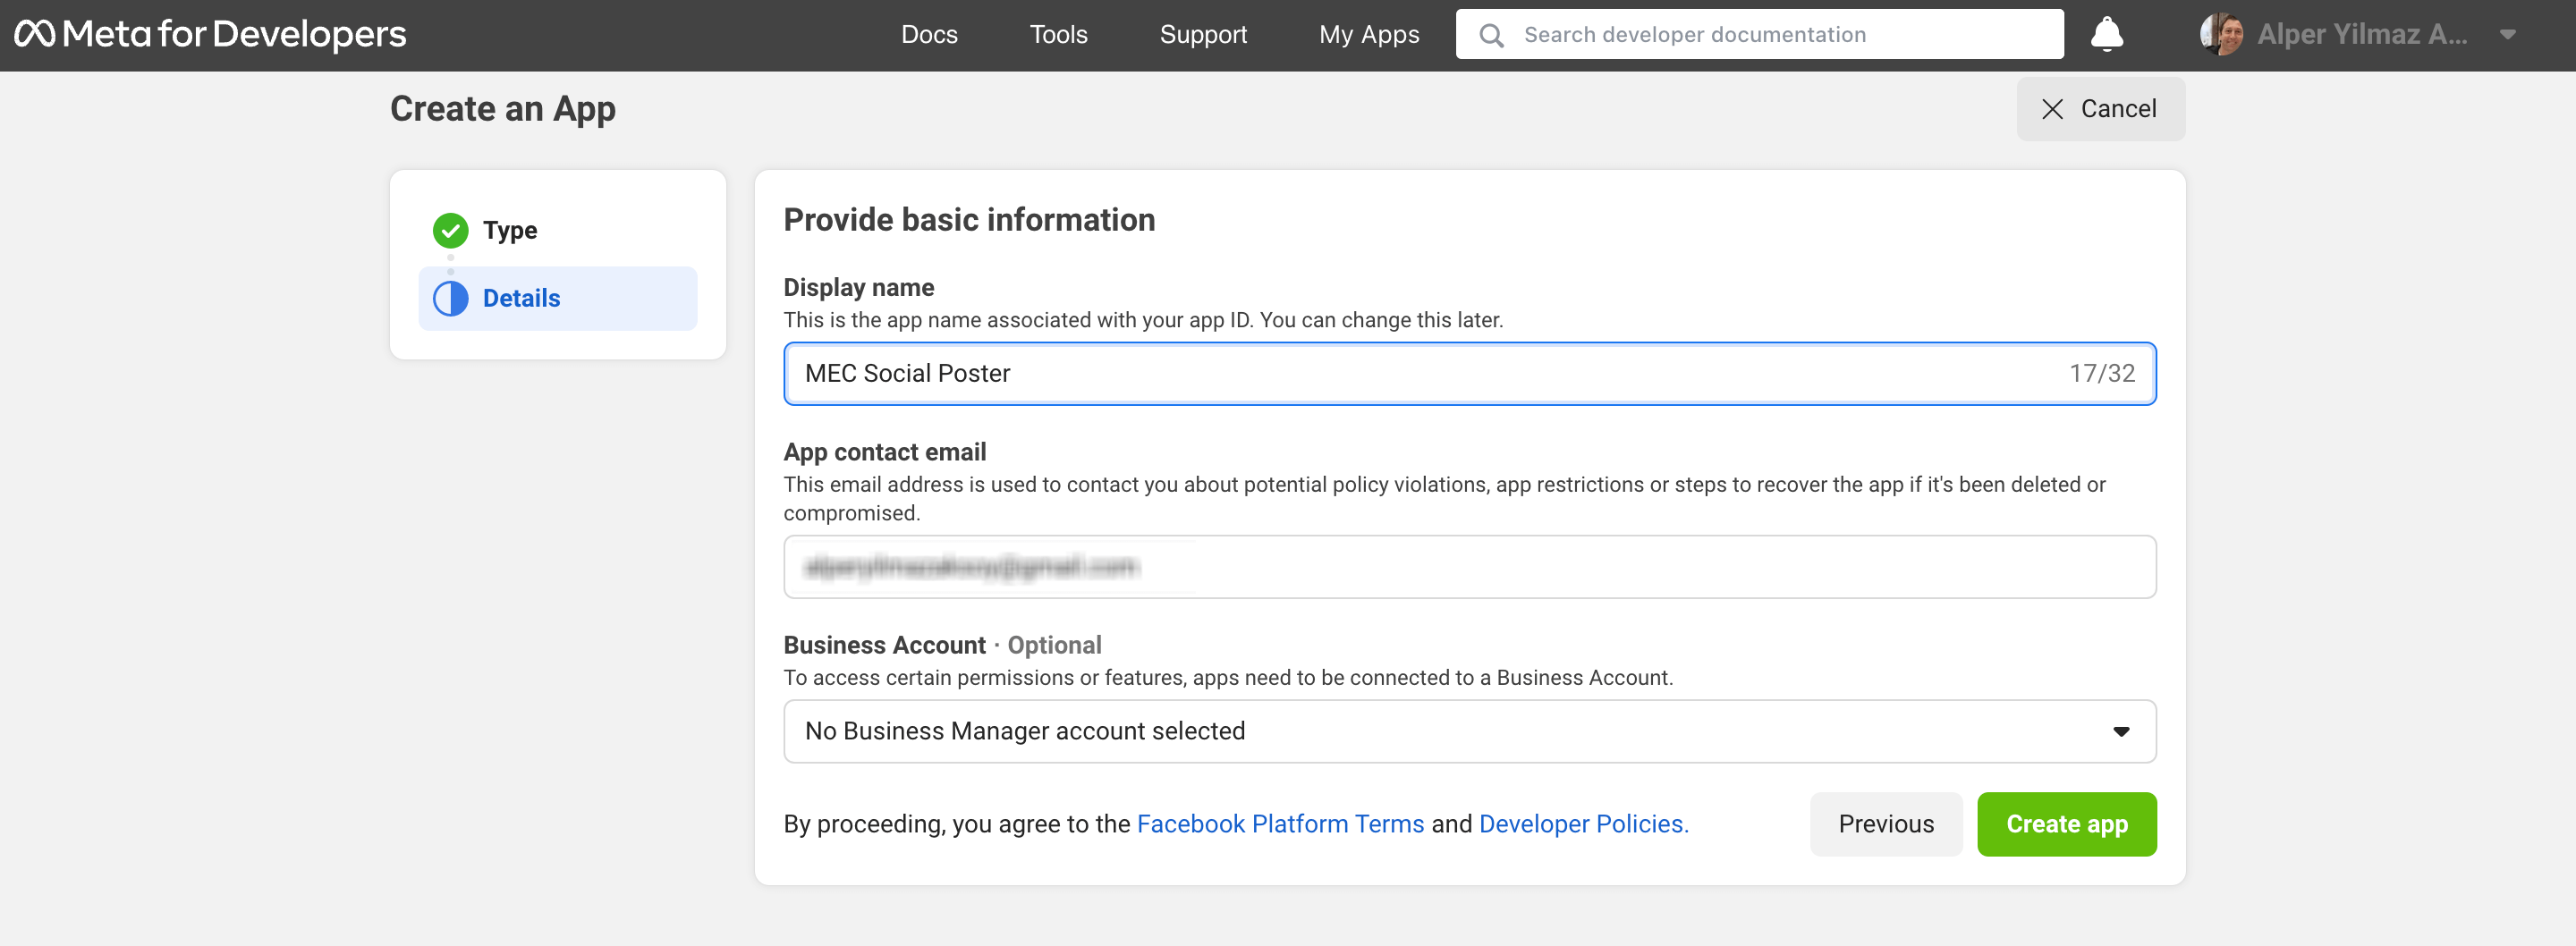Click the Display name input field
2576x946 pixels.
pyautogui.click(x=1469, y=373)
